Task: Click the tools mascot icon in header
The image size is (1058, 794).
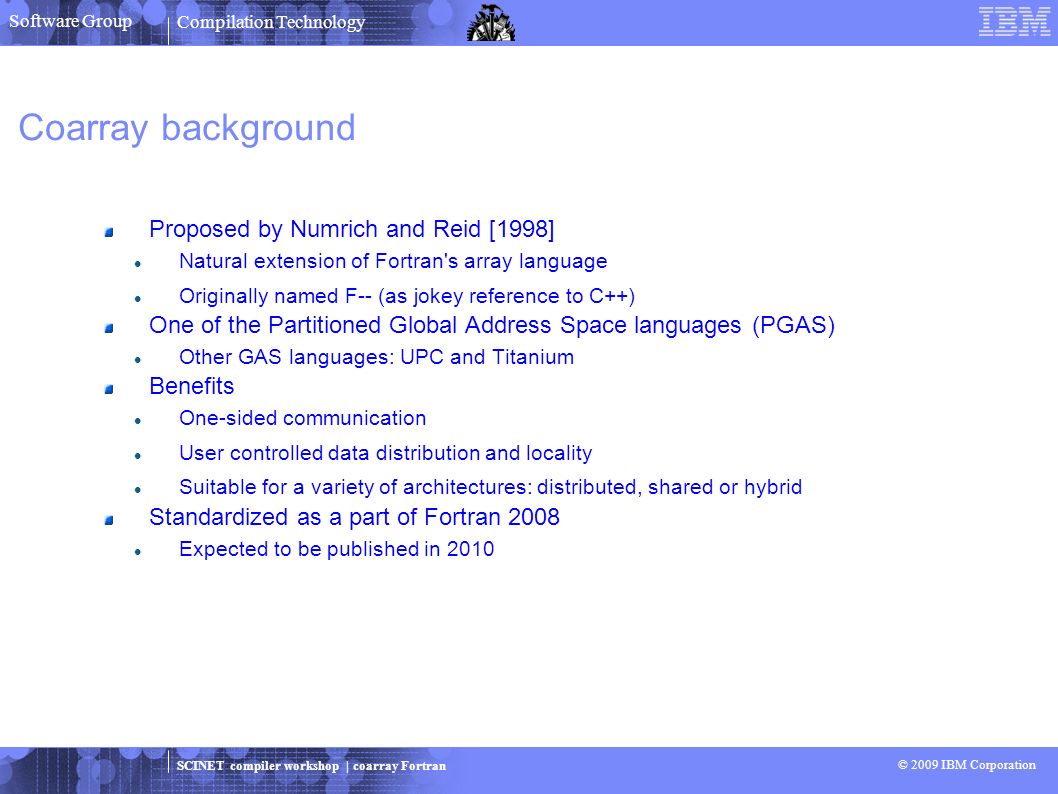Action: point(491,23)
